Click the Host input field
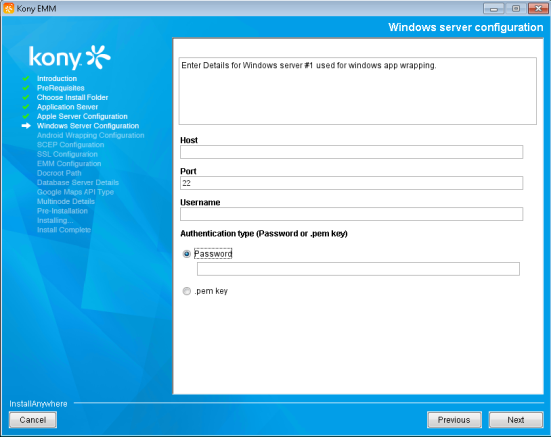The height and width of the screenshot is (437, 551). pos(351,152)
